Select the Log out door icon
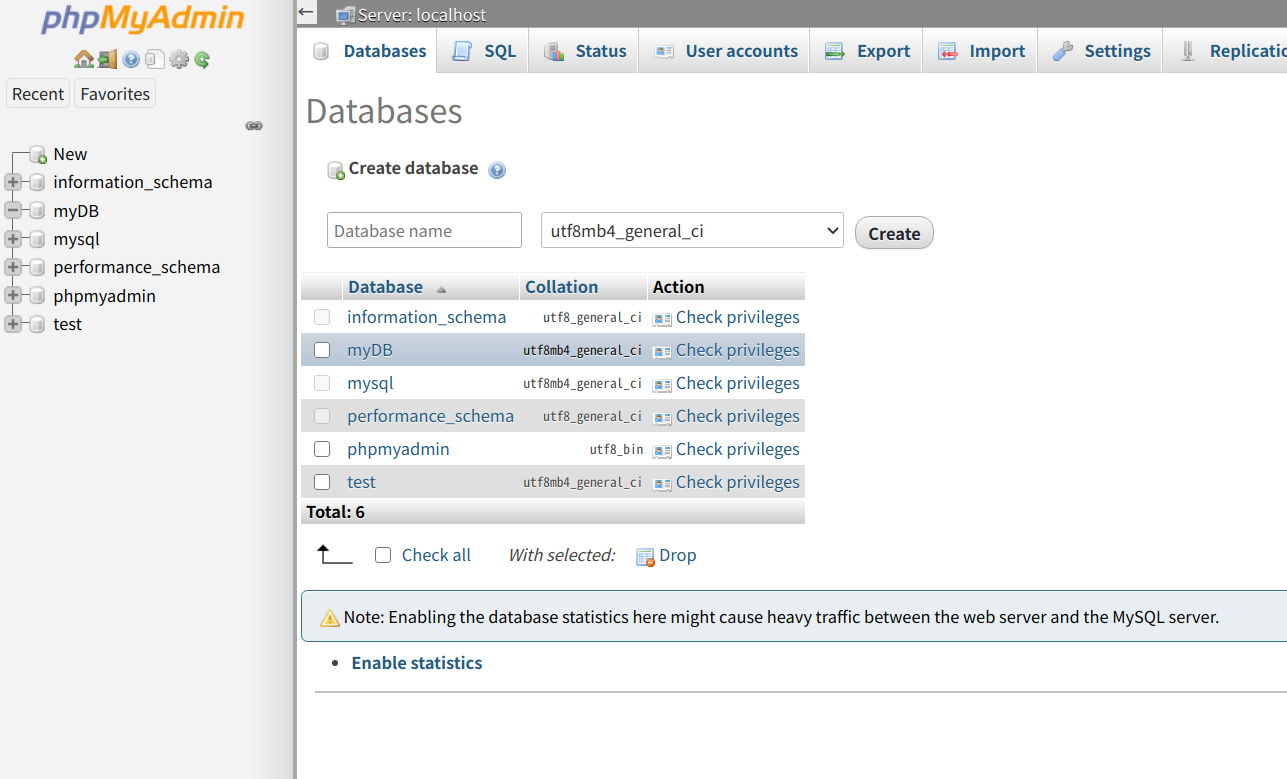 pos(107,59)
